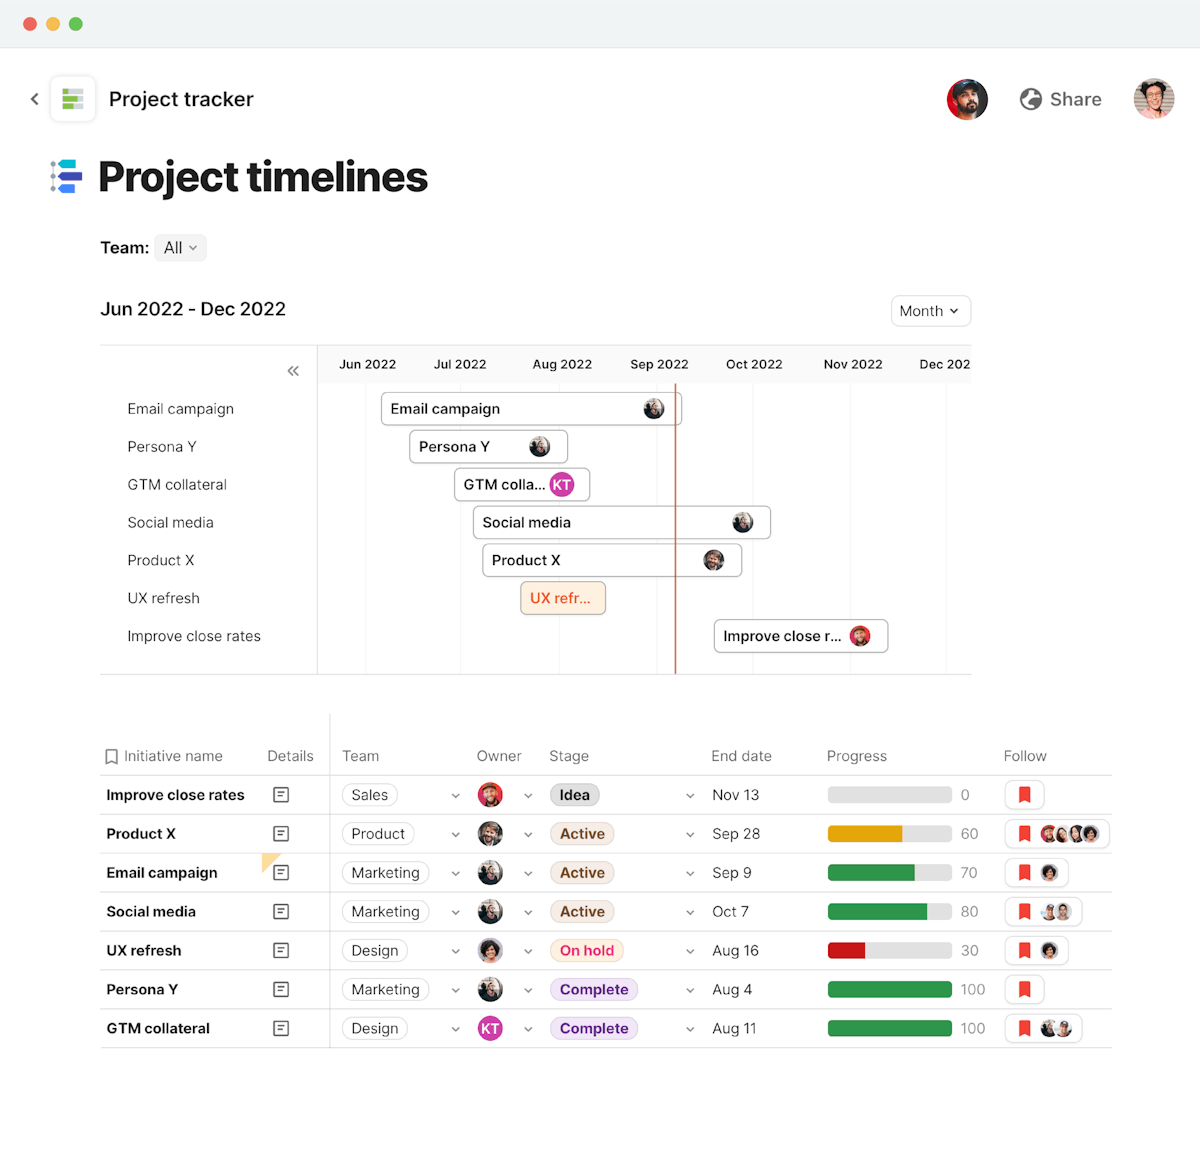Open details icon for Email campaign row
This screenshot has width=1200, height=1154.
[x=281, y=873]
